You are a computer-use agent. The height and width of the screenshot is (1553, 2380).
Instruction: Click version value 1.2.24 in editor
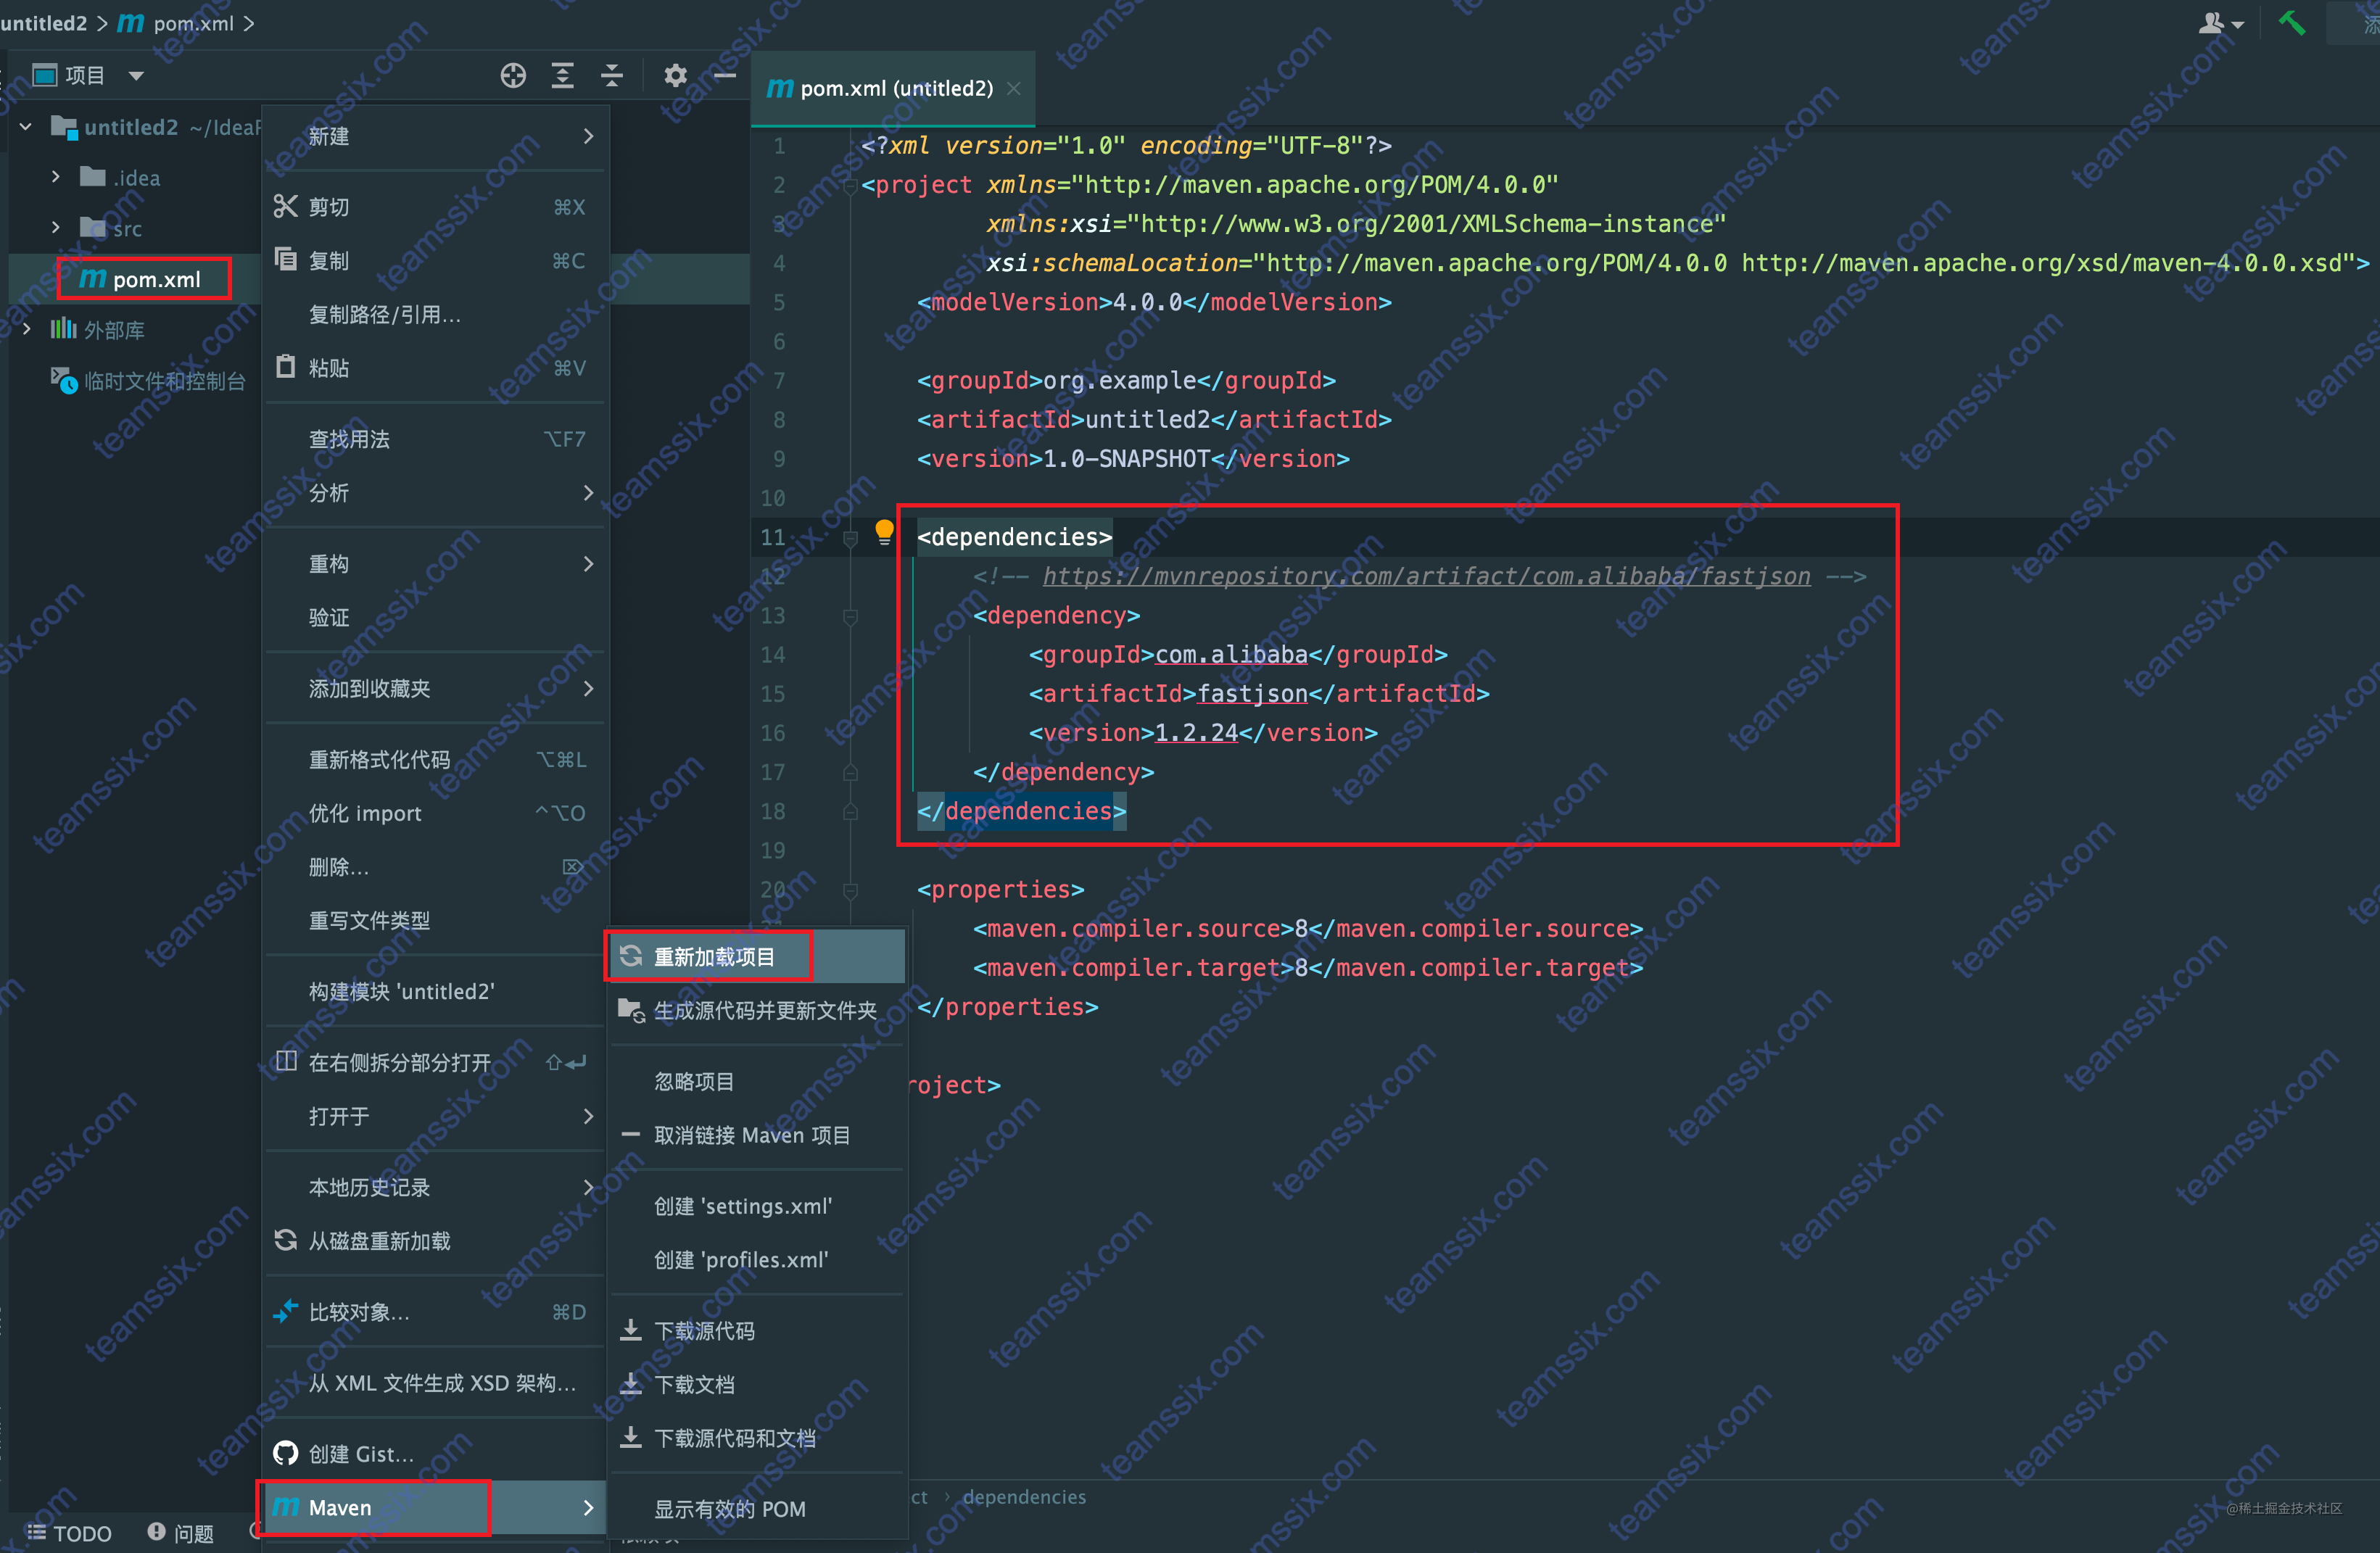pos(1196,733)
